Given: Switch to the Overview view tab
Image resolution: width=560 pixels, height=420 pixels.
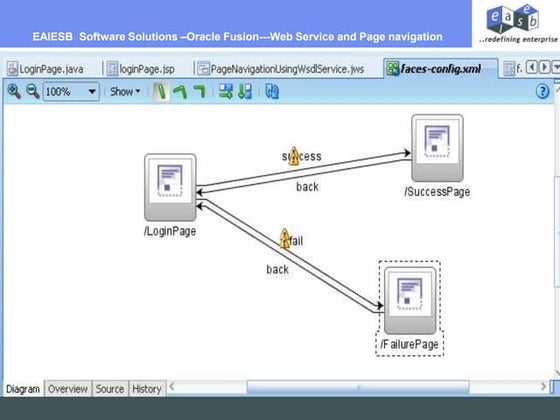Looking at the screenshot, I should click(68, 389).
